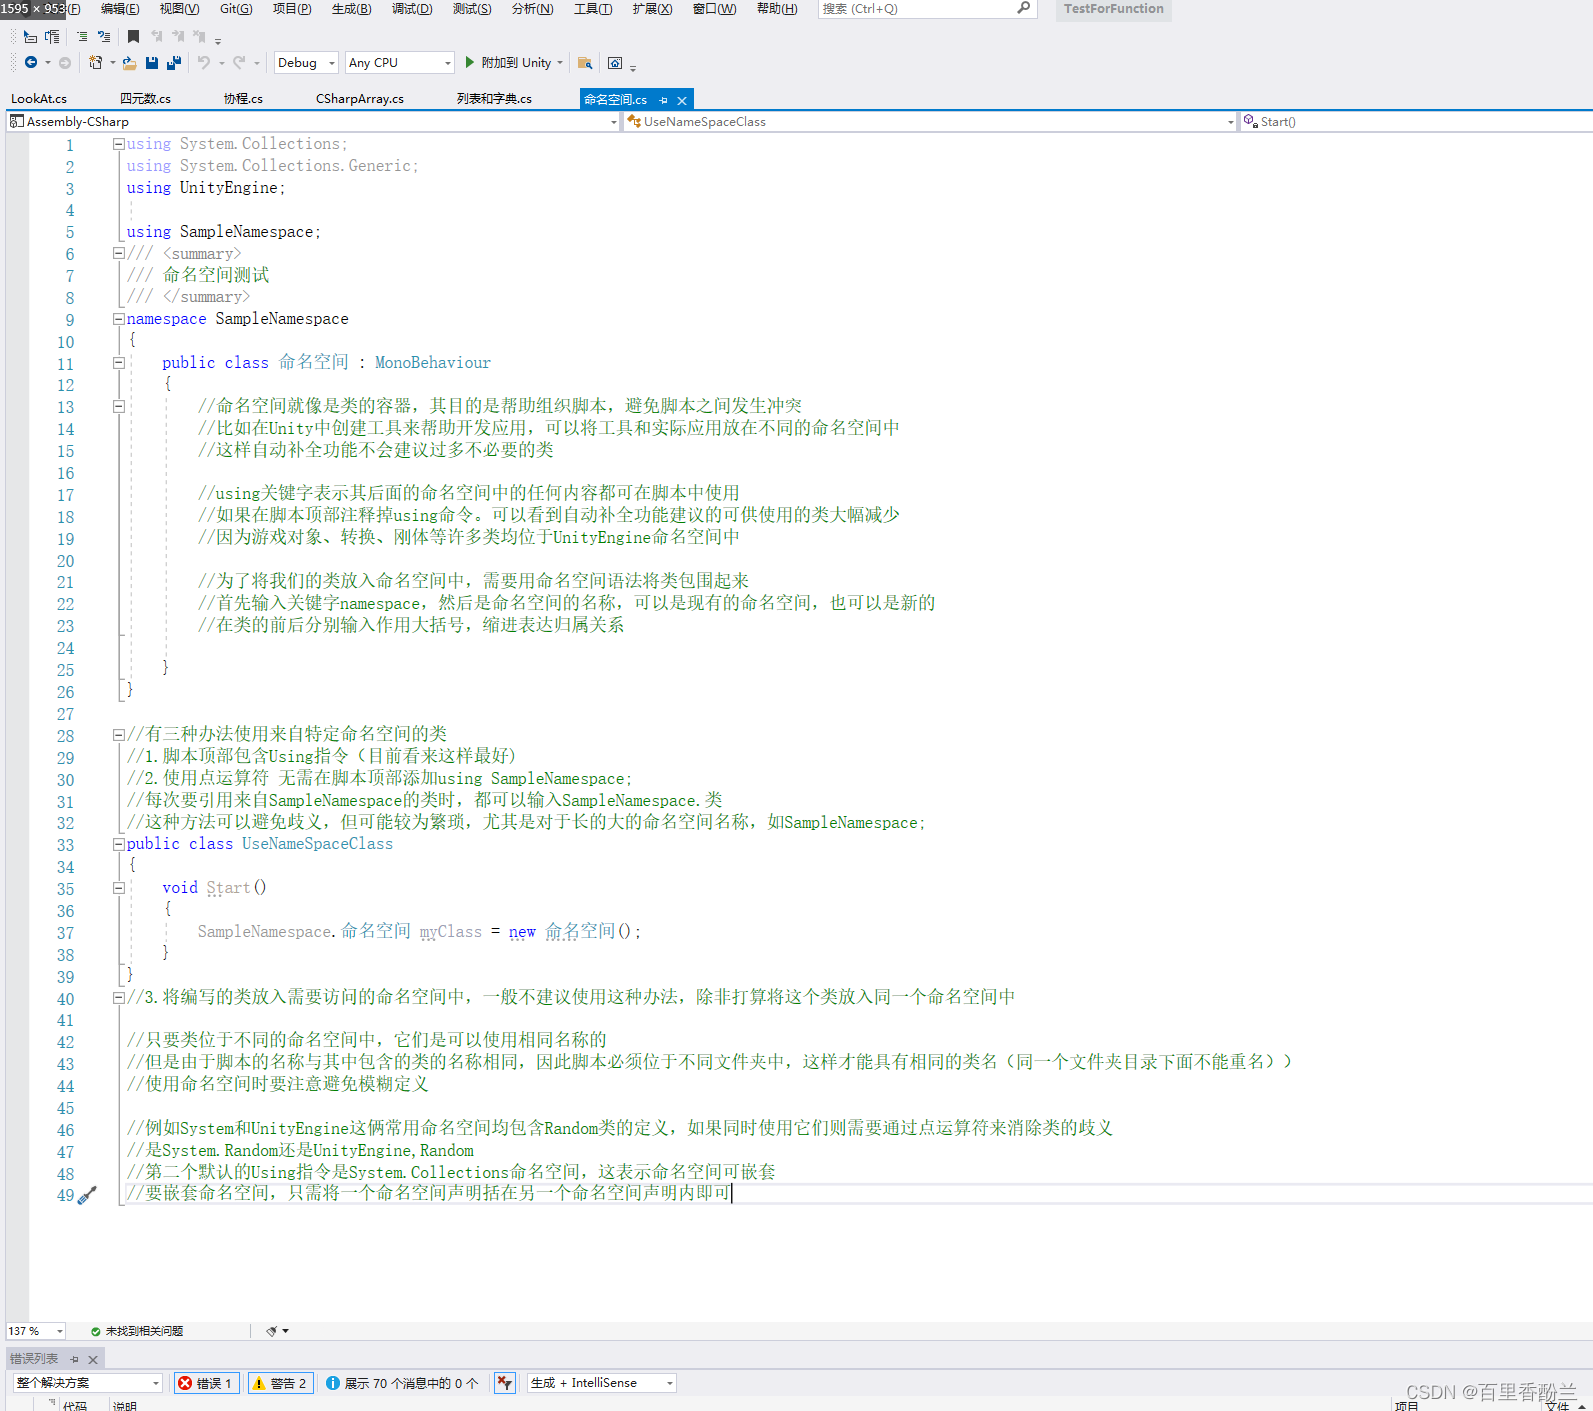Switch to the 列表和字典.cs tab
The width and height of the screenshot is (1593, 1411).
(x=494, y=99)
